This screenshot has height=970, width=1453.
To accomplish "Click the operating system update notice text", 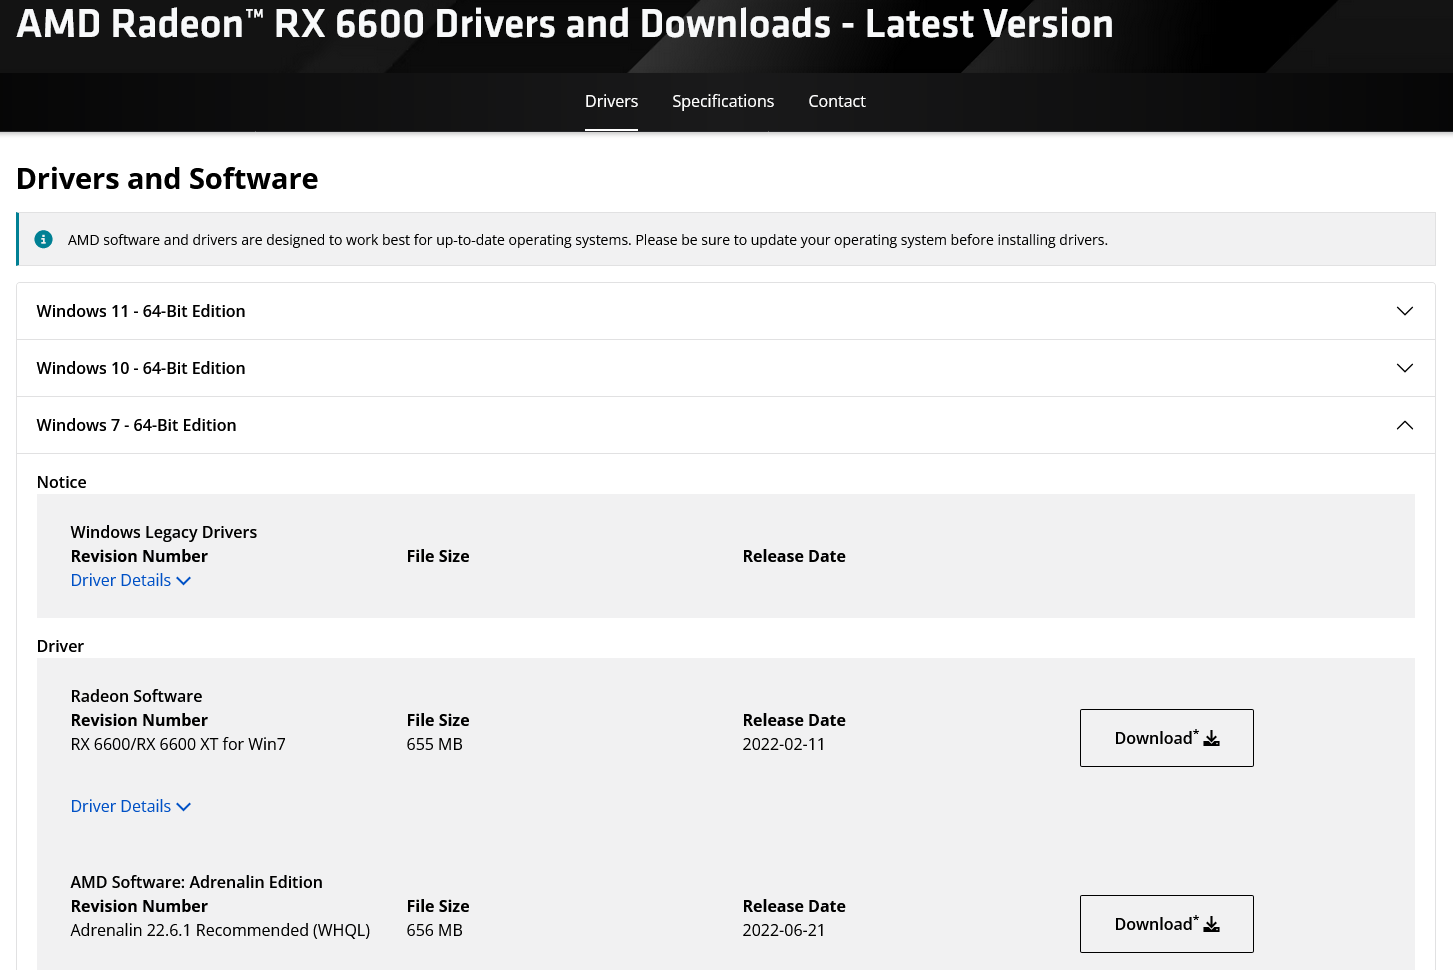I will [588, 240].
